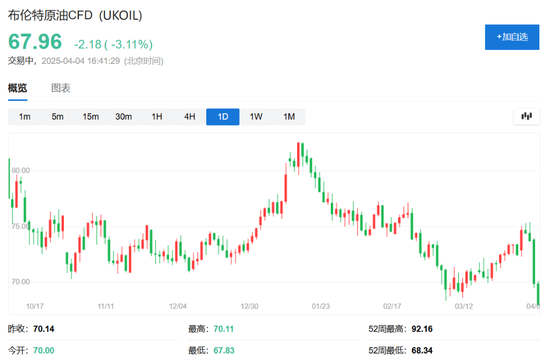The height and width of the screenshot is (360, 550).
Task: Click the +加自选 add to watchlist button
Action: (x=512, y=37)
